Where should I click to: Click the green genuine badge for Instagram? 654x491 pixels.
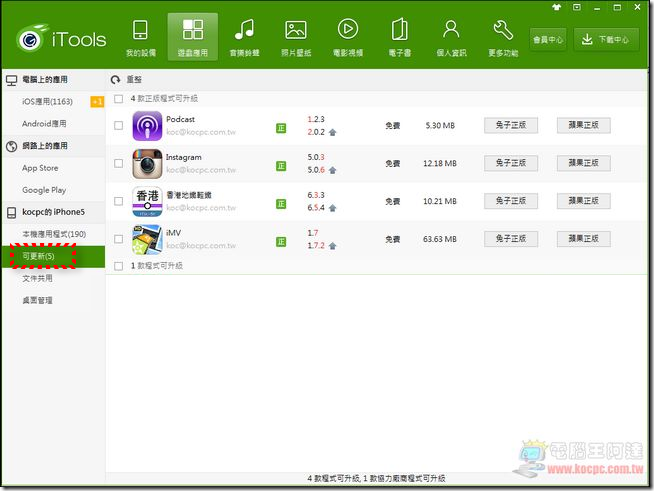click(281, 166)
